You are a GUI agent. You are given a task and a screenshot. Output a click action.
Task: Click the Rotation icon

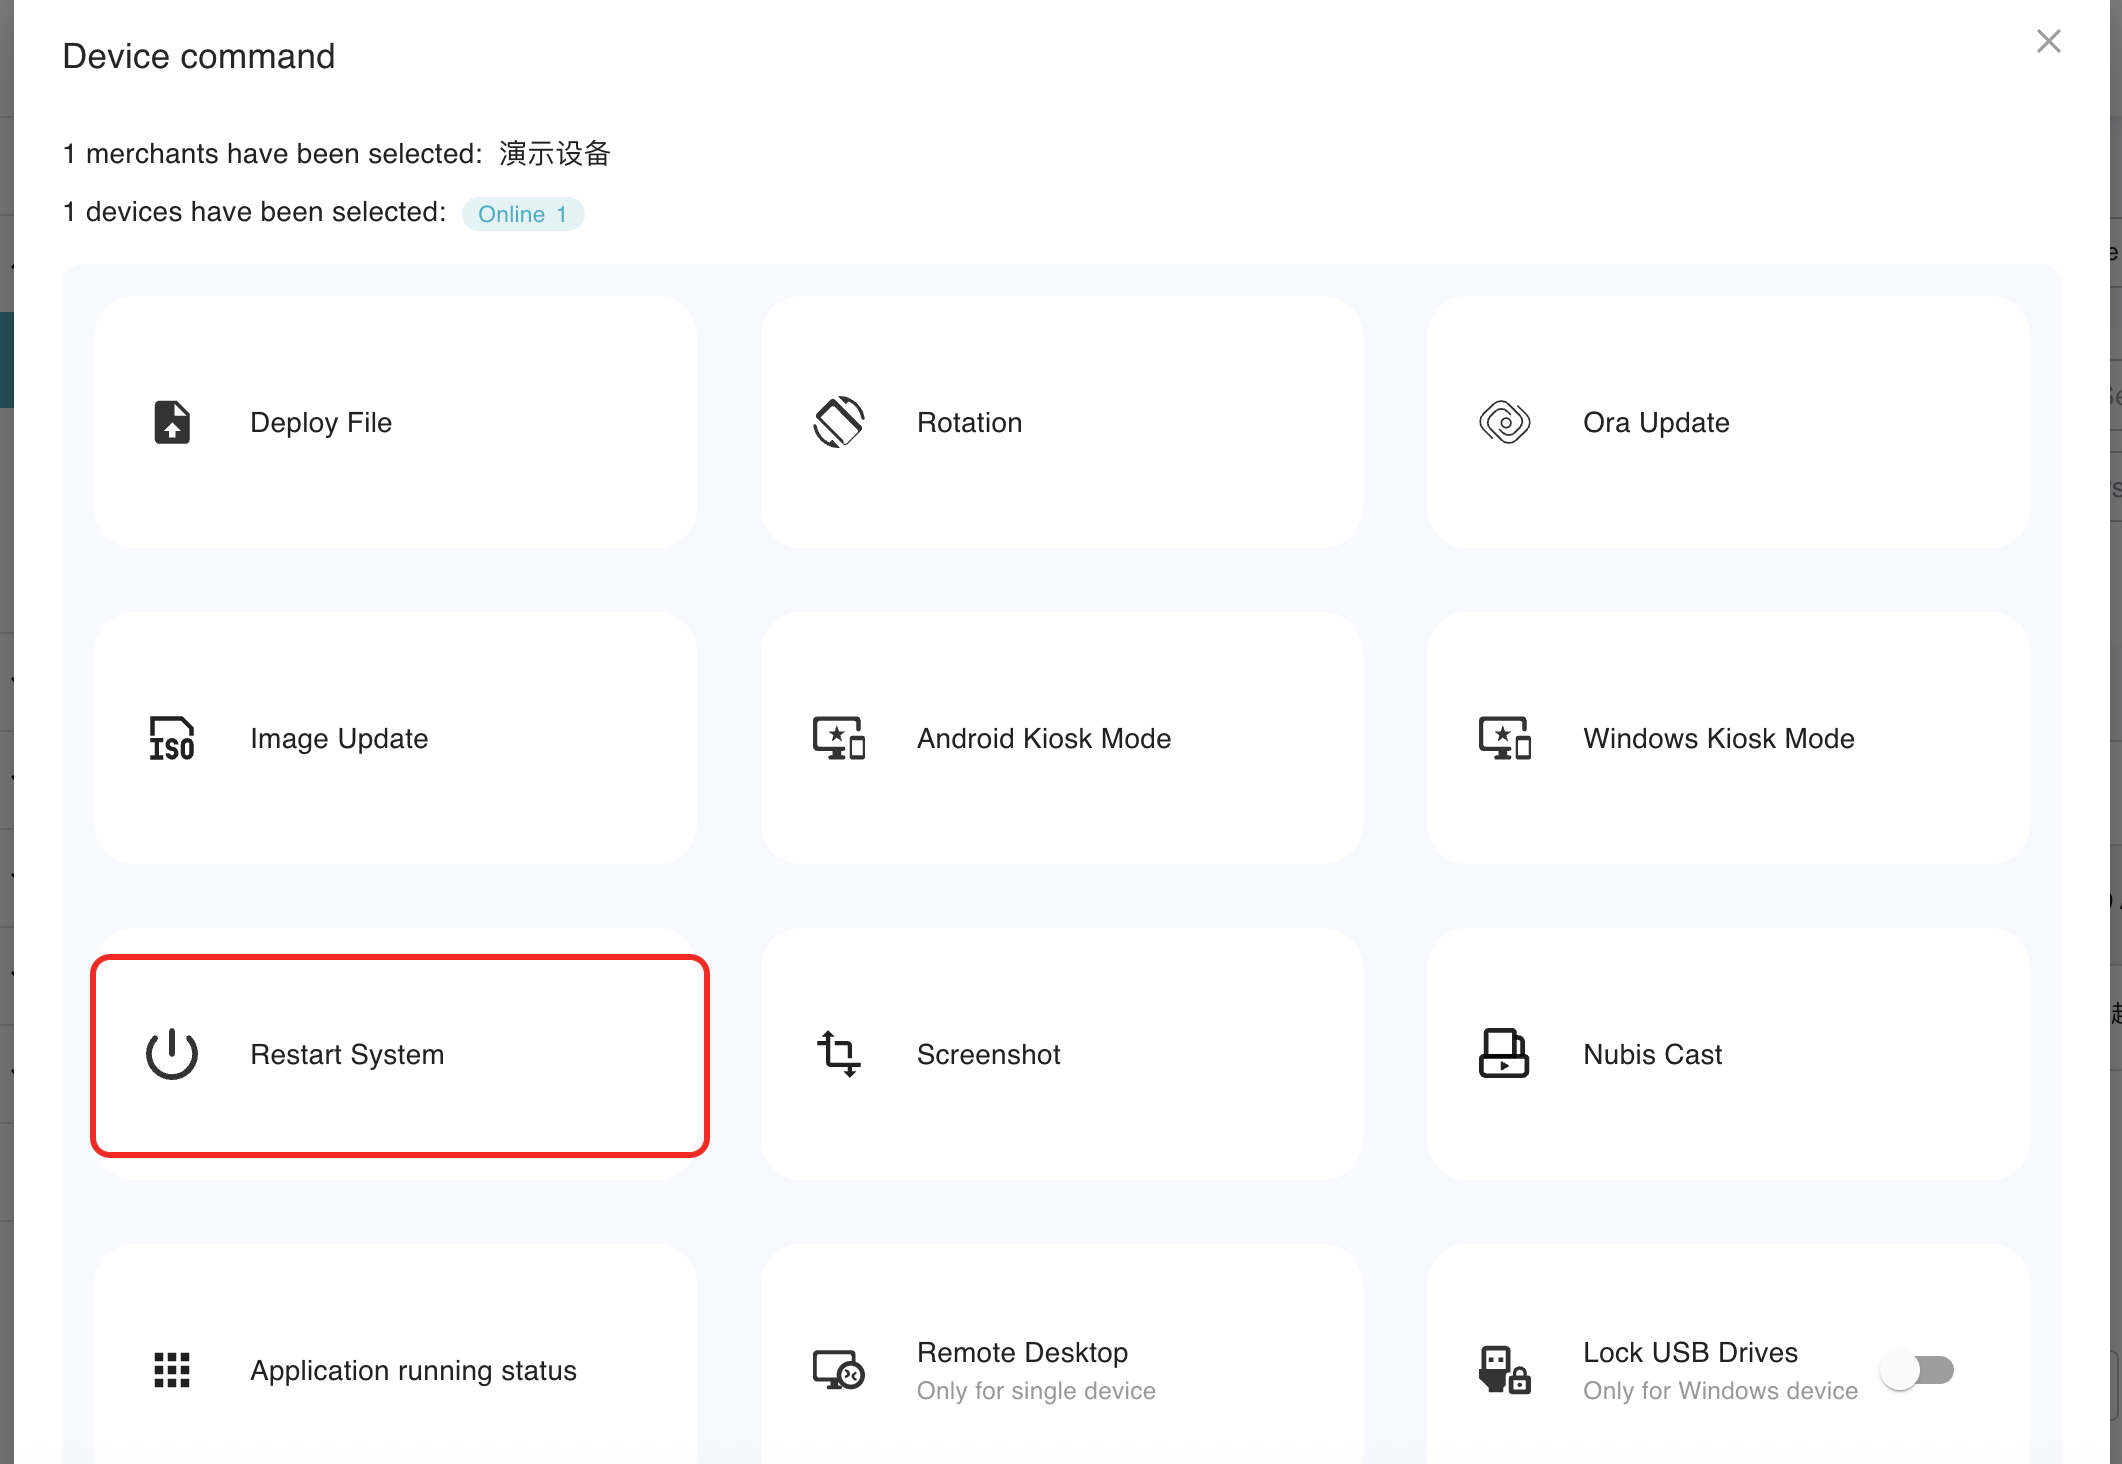838,422
